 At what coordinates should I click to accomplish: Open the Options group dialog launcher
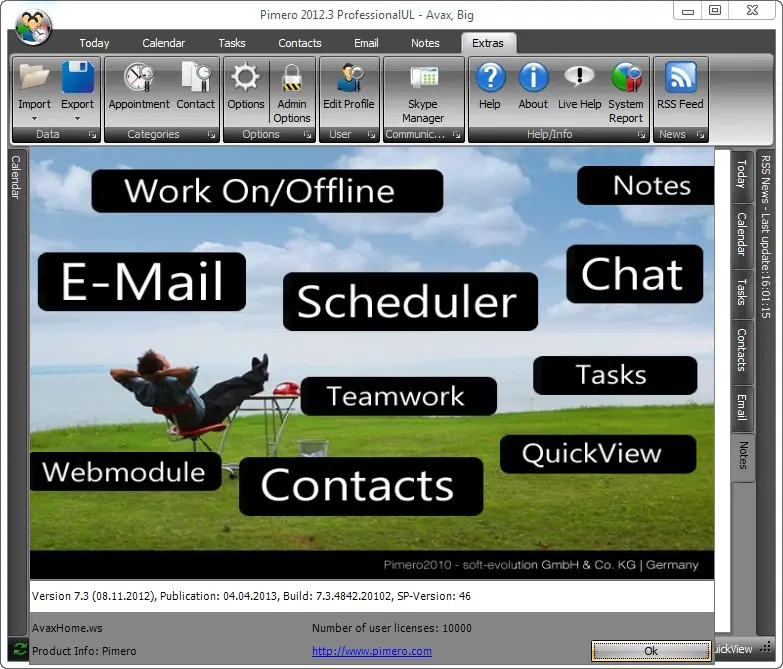click(307, 135)
